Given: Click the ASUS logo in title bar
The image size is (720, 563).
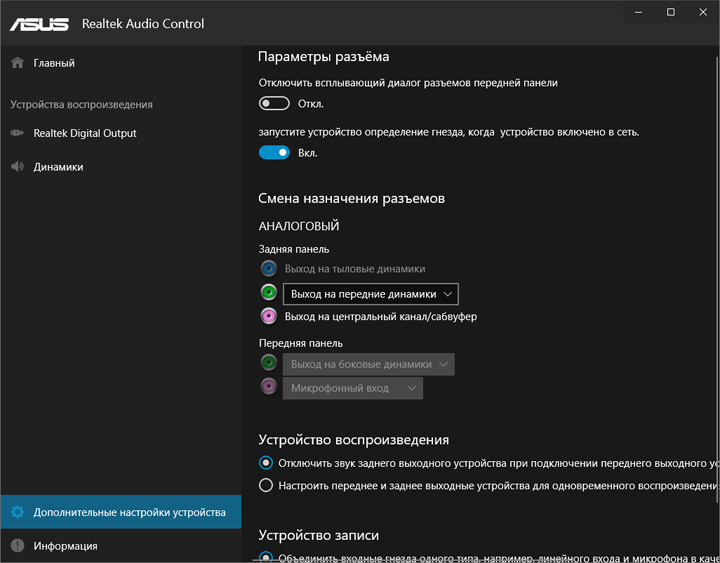Looking at the screenshot, I should pyautogui.click(x=39, y=24).
